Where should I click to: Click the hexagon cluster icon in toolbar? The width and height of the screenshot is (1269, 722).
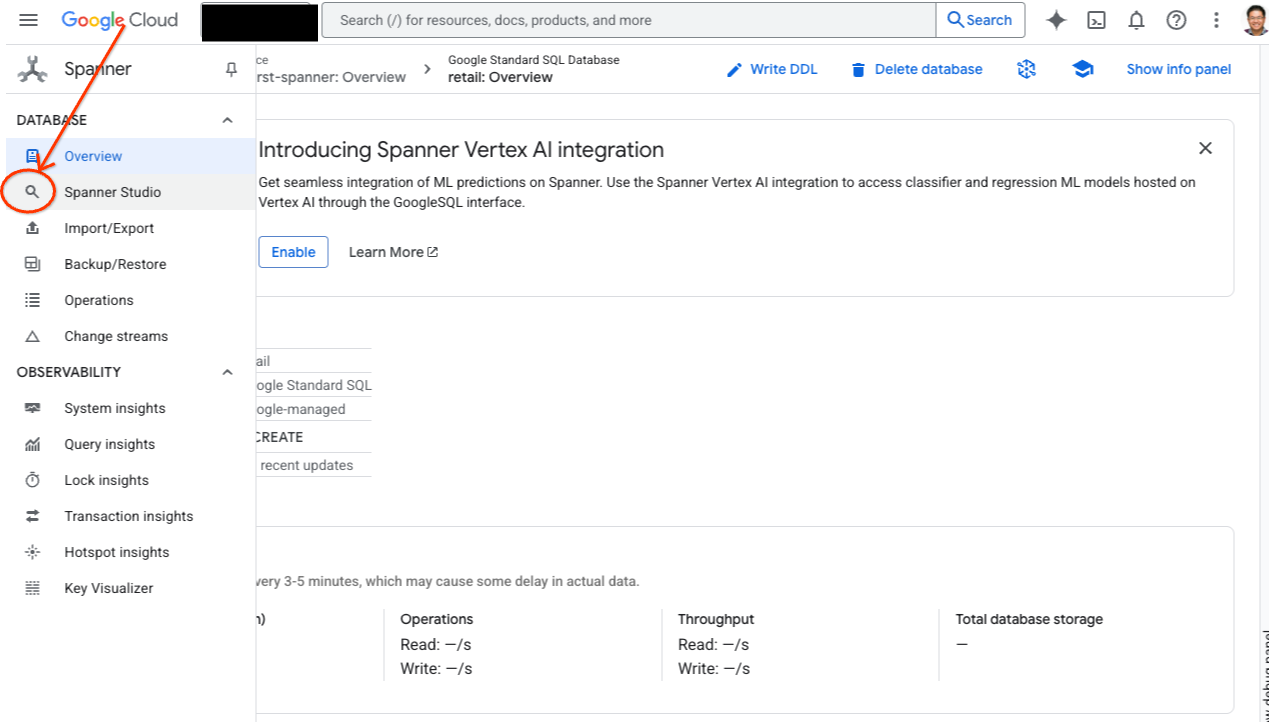click(1026, 69)
